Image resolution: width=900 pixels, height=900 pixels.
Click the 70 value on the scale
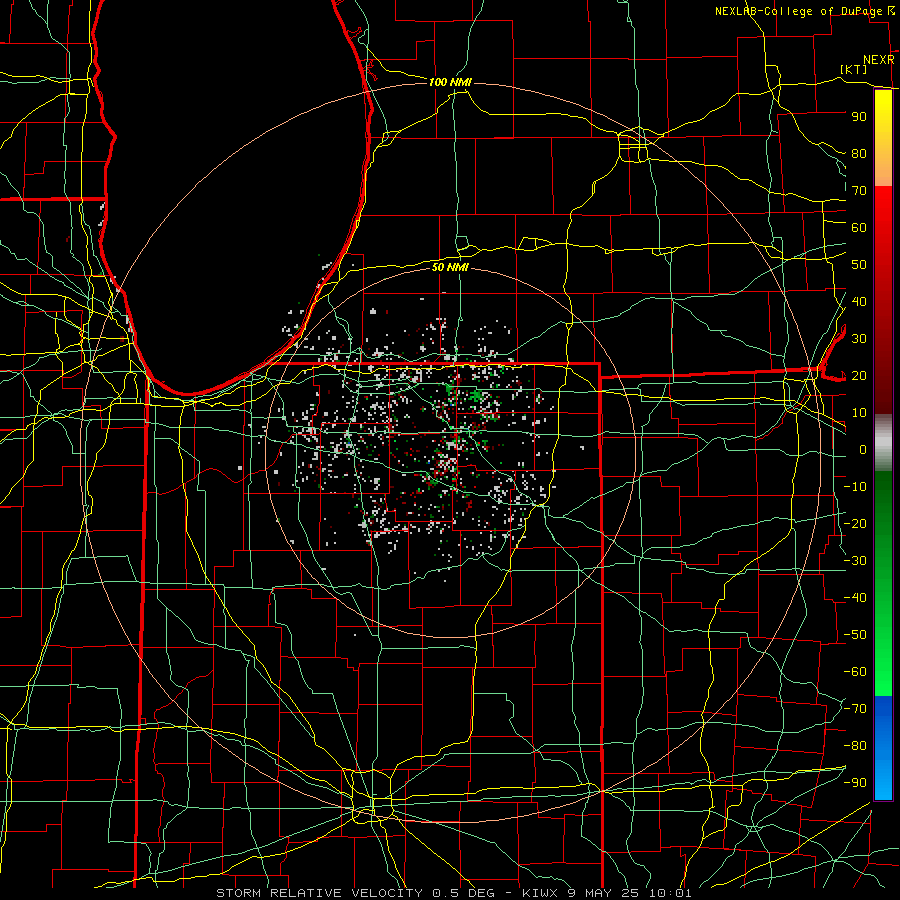859,191
